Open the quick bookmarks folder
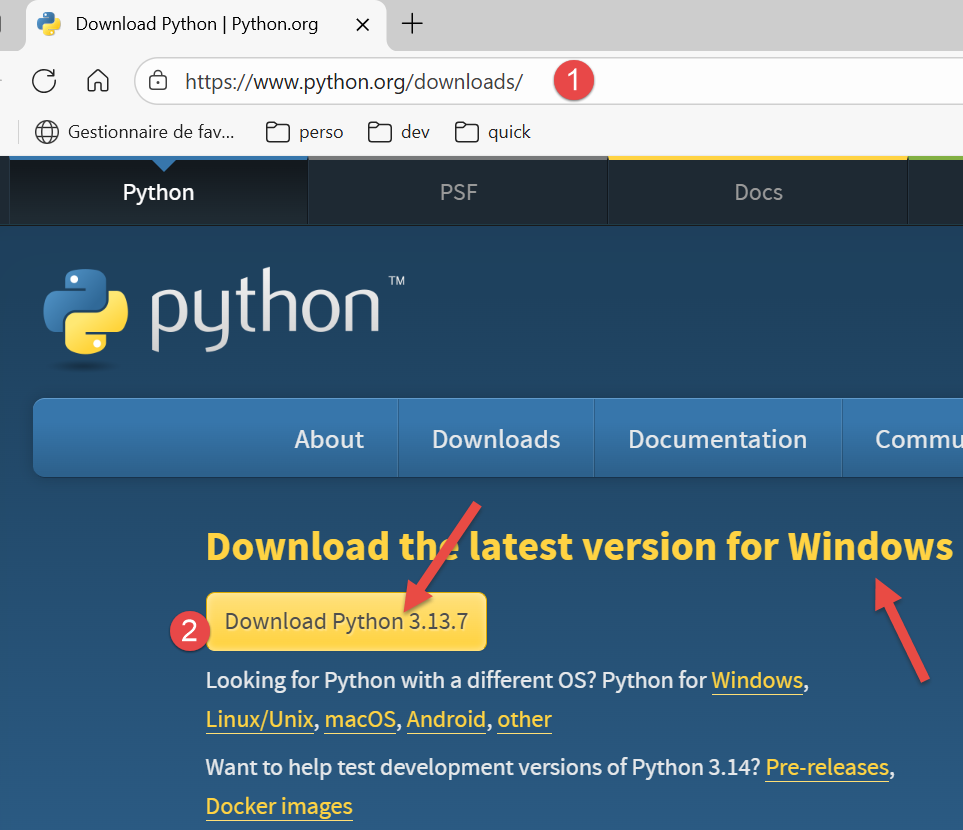This screenshot has height=830, width=963. click(x=493, y=132)
